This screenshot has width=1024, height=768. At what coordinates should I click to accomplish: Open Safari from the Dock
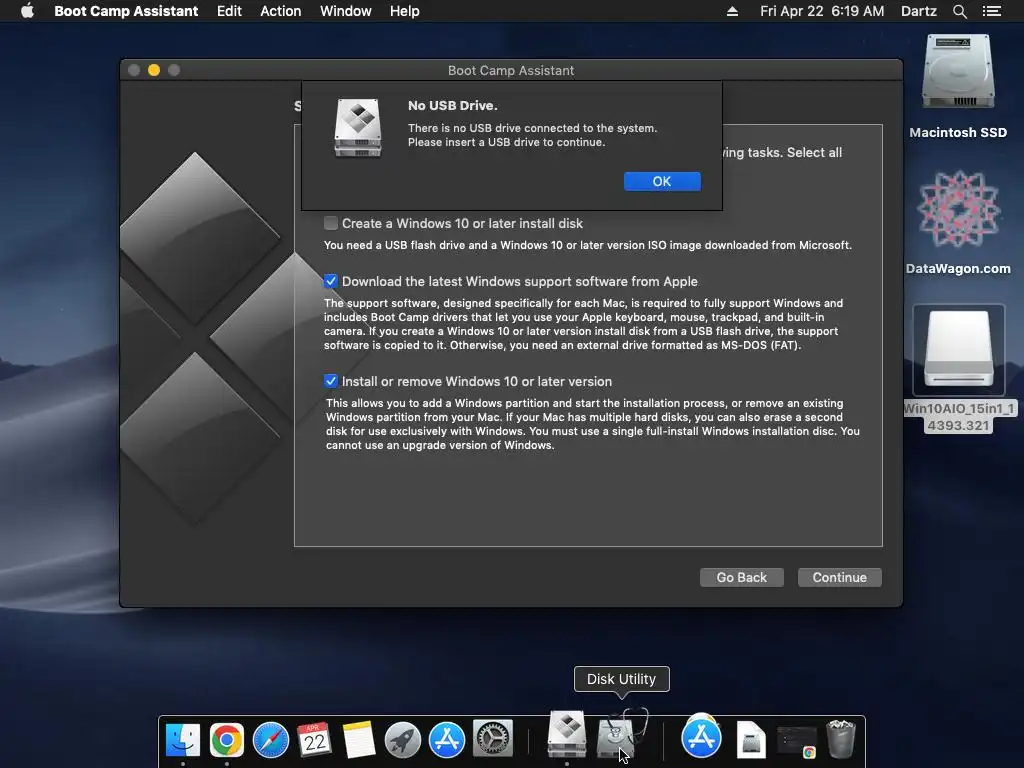tap(271, 740)
